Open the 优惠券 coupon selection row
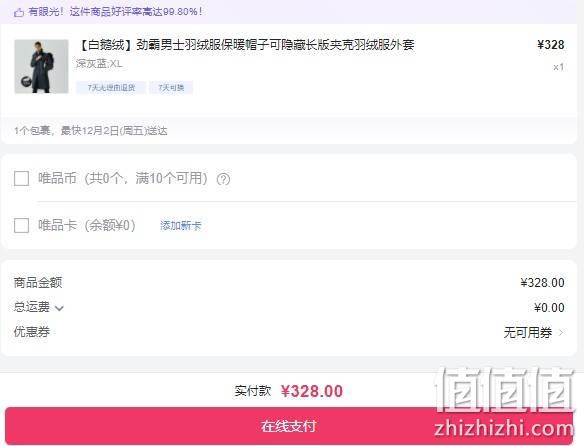The width and height of the screenshot is (584, 446). click(x=289, y=332)
